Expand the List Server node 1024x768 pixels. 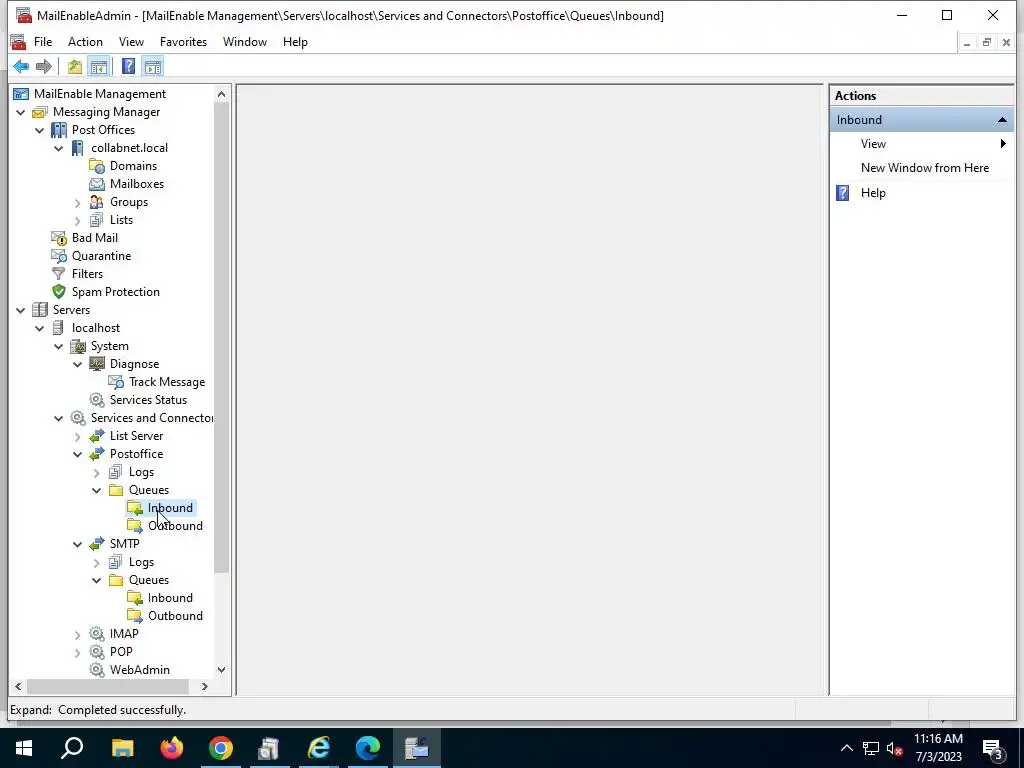(78, 436)
